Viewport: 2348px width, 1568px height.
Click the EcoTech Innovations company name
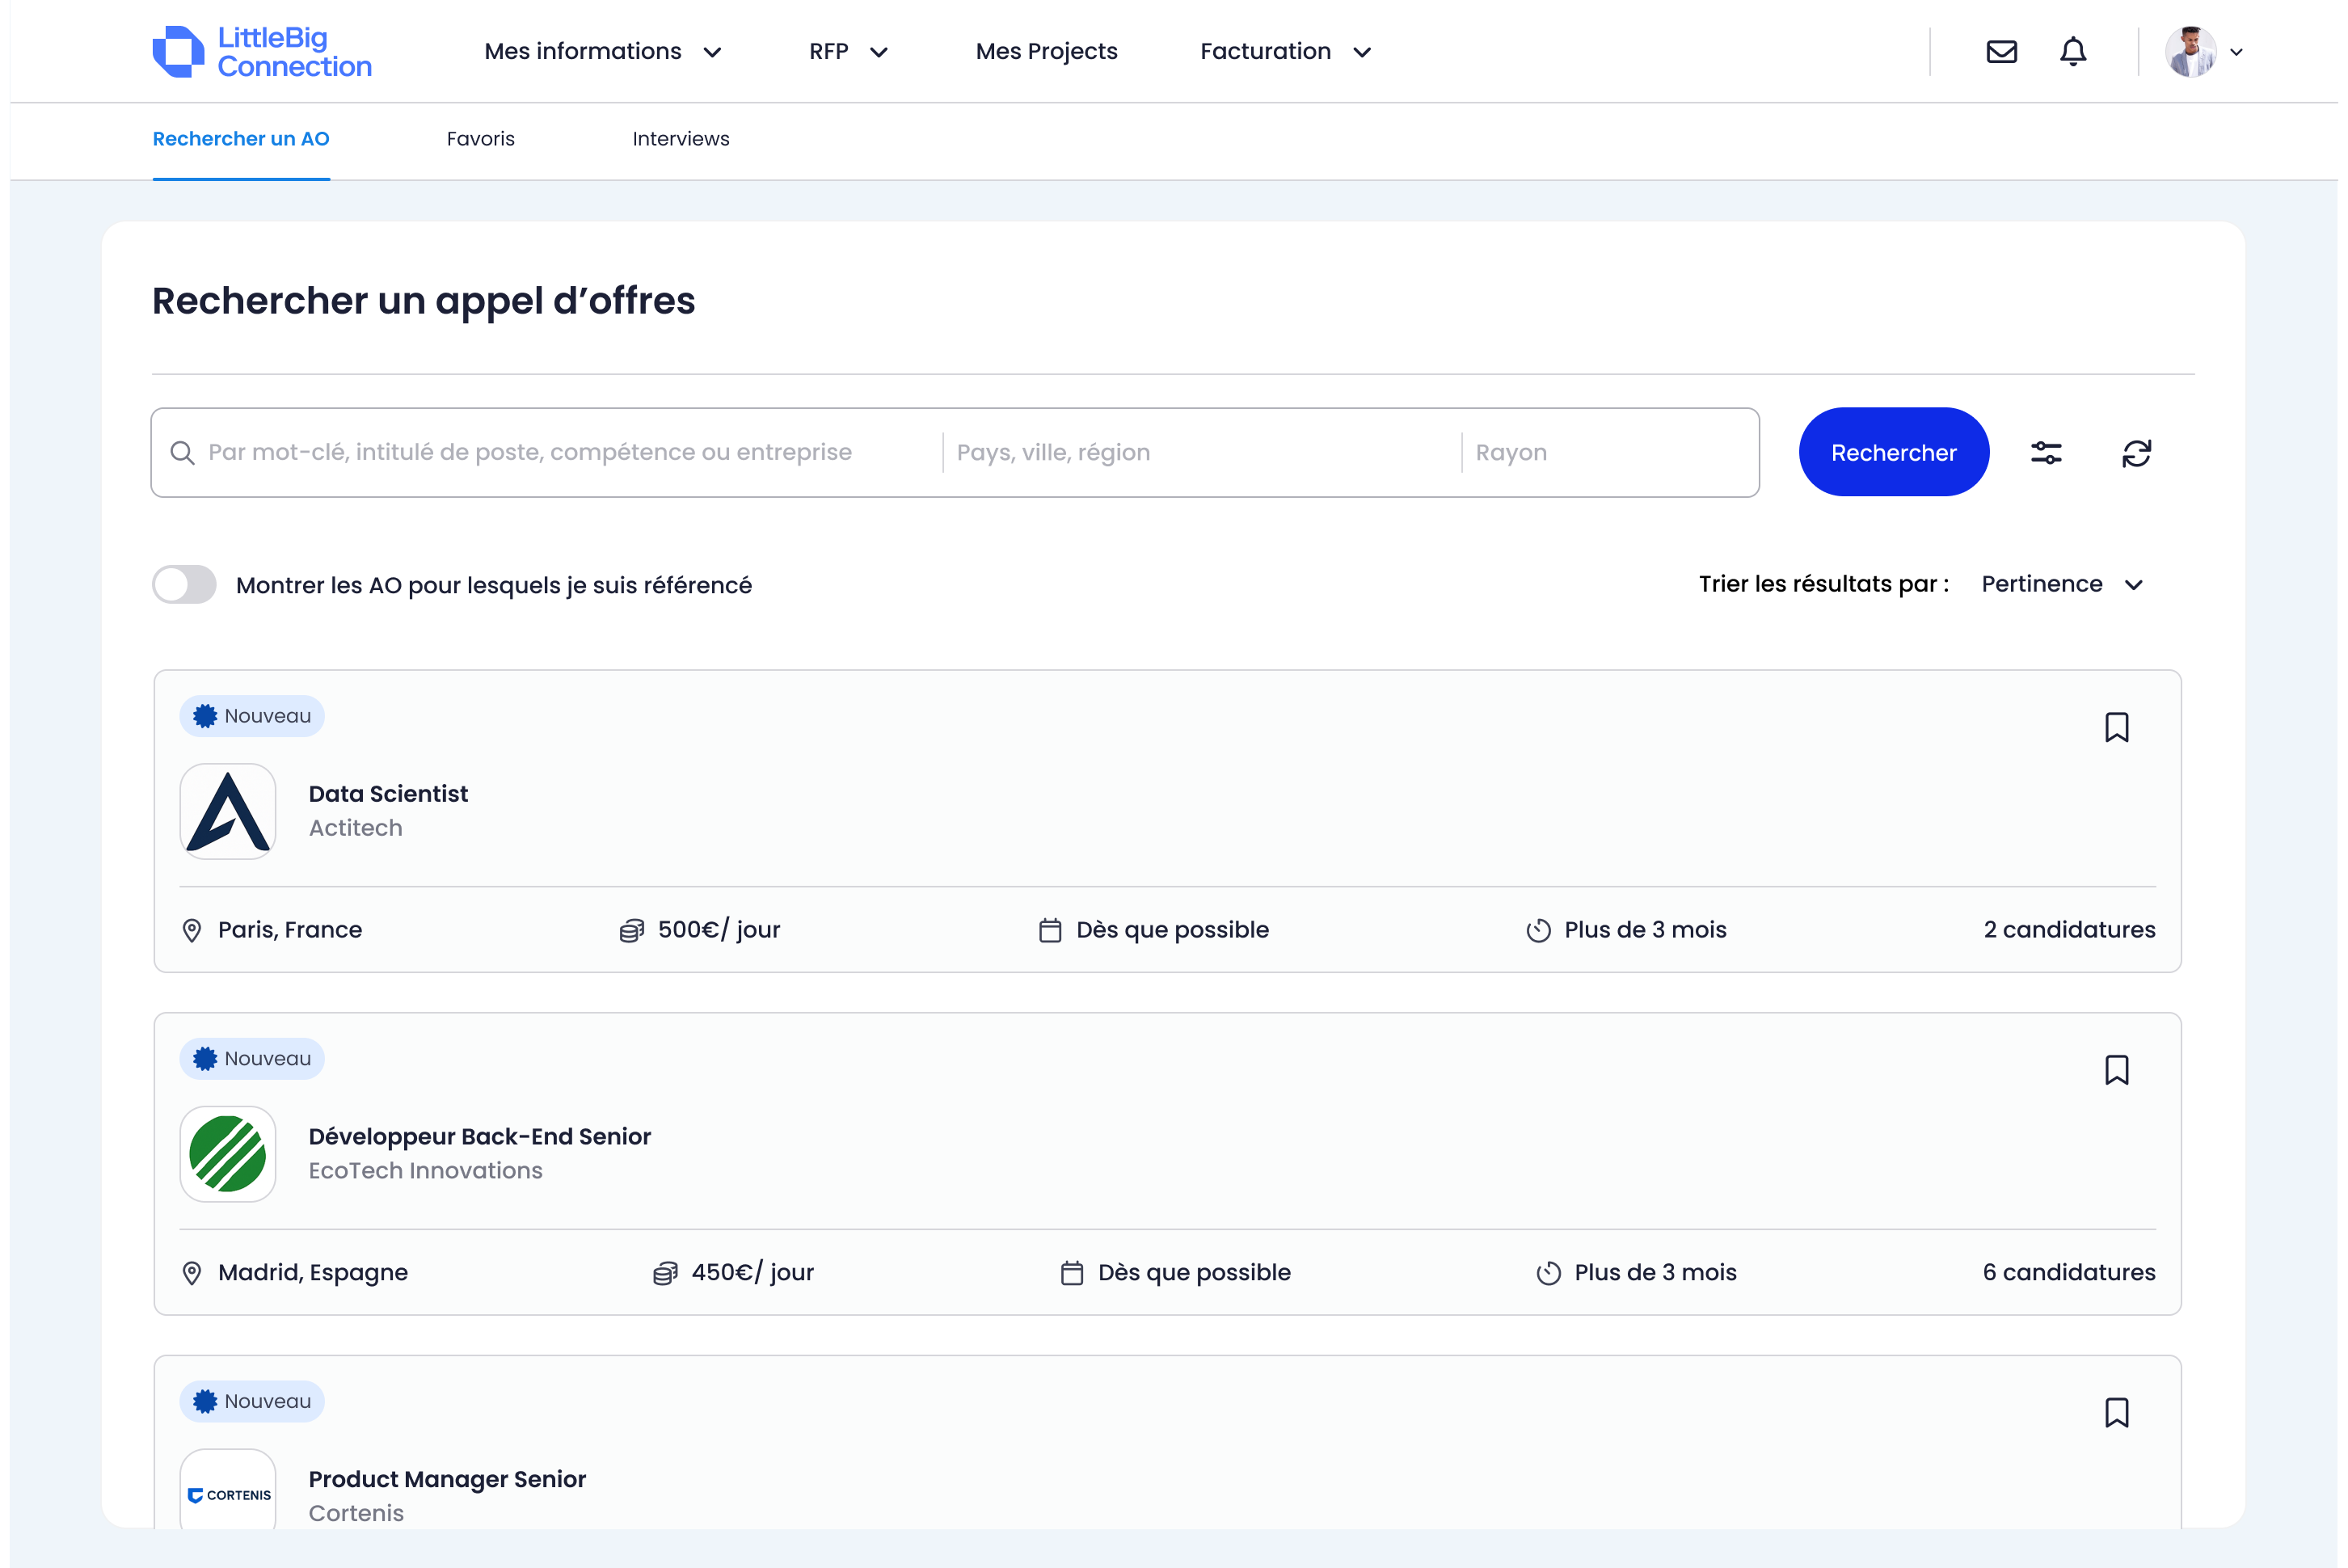tap(425, 1171)
